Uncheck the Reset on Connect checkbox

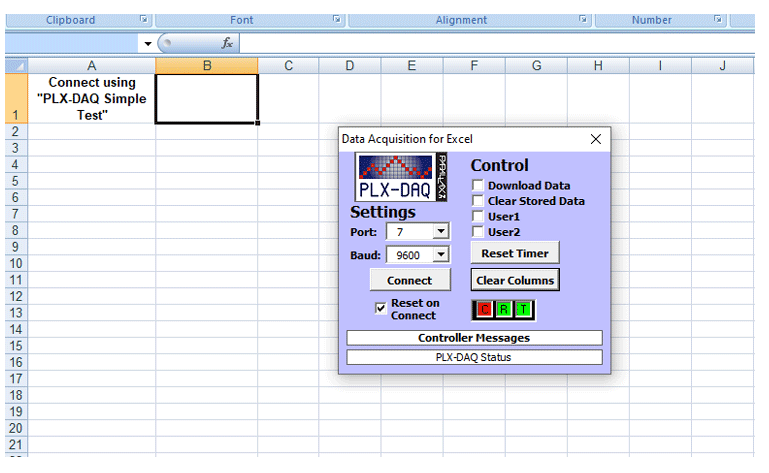tap(380, 308)
